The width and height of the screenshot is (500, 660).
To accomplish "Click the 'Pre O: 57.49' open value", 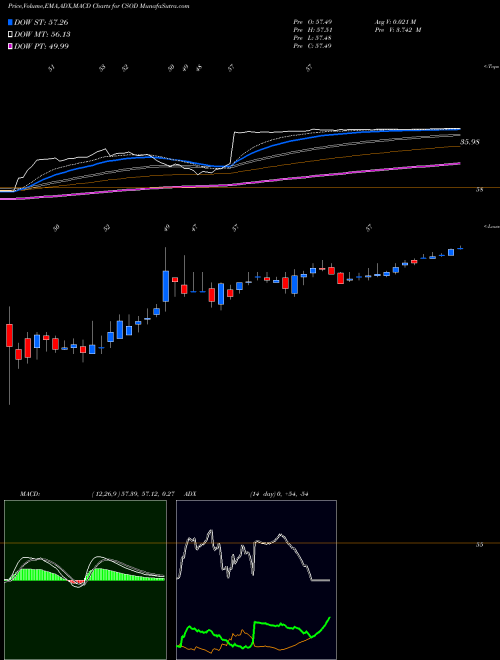I will 313,22.
